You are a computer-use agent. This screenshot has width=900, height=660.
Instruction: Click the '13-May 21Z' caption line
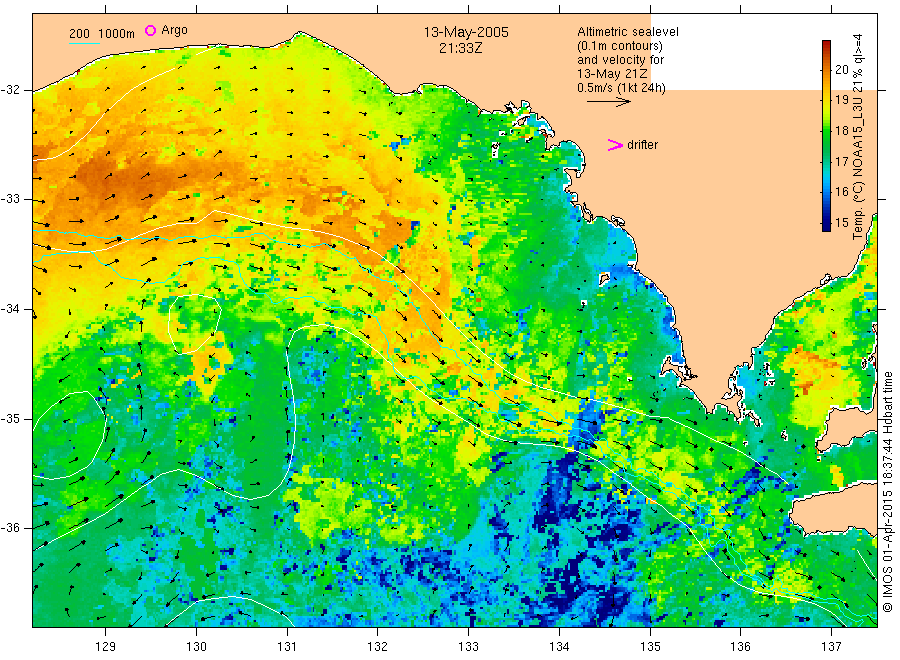coord(612,74)
